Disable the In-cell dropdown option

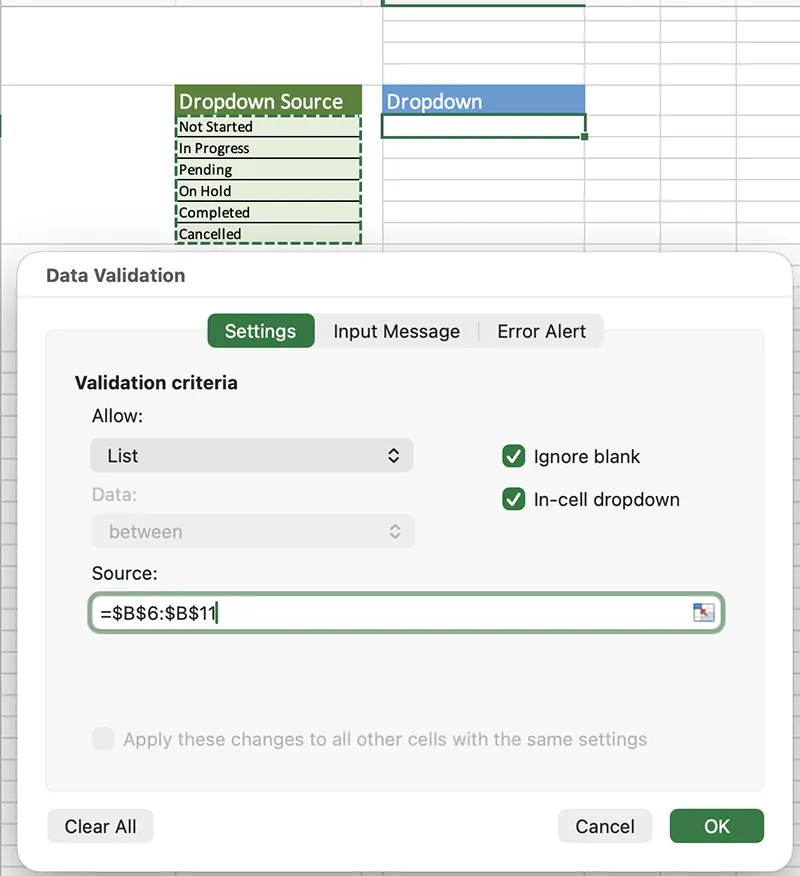513,499
